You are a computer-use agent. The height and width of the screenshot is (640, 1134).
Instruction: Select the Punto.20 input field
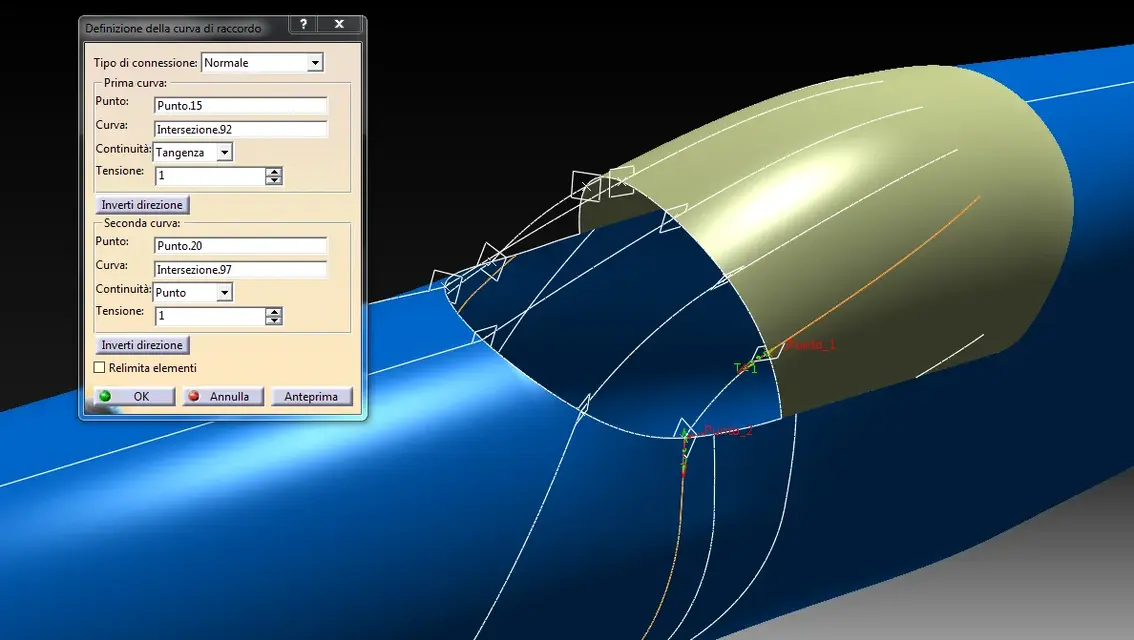[x=241, y=246]
